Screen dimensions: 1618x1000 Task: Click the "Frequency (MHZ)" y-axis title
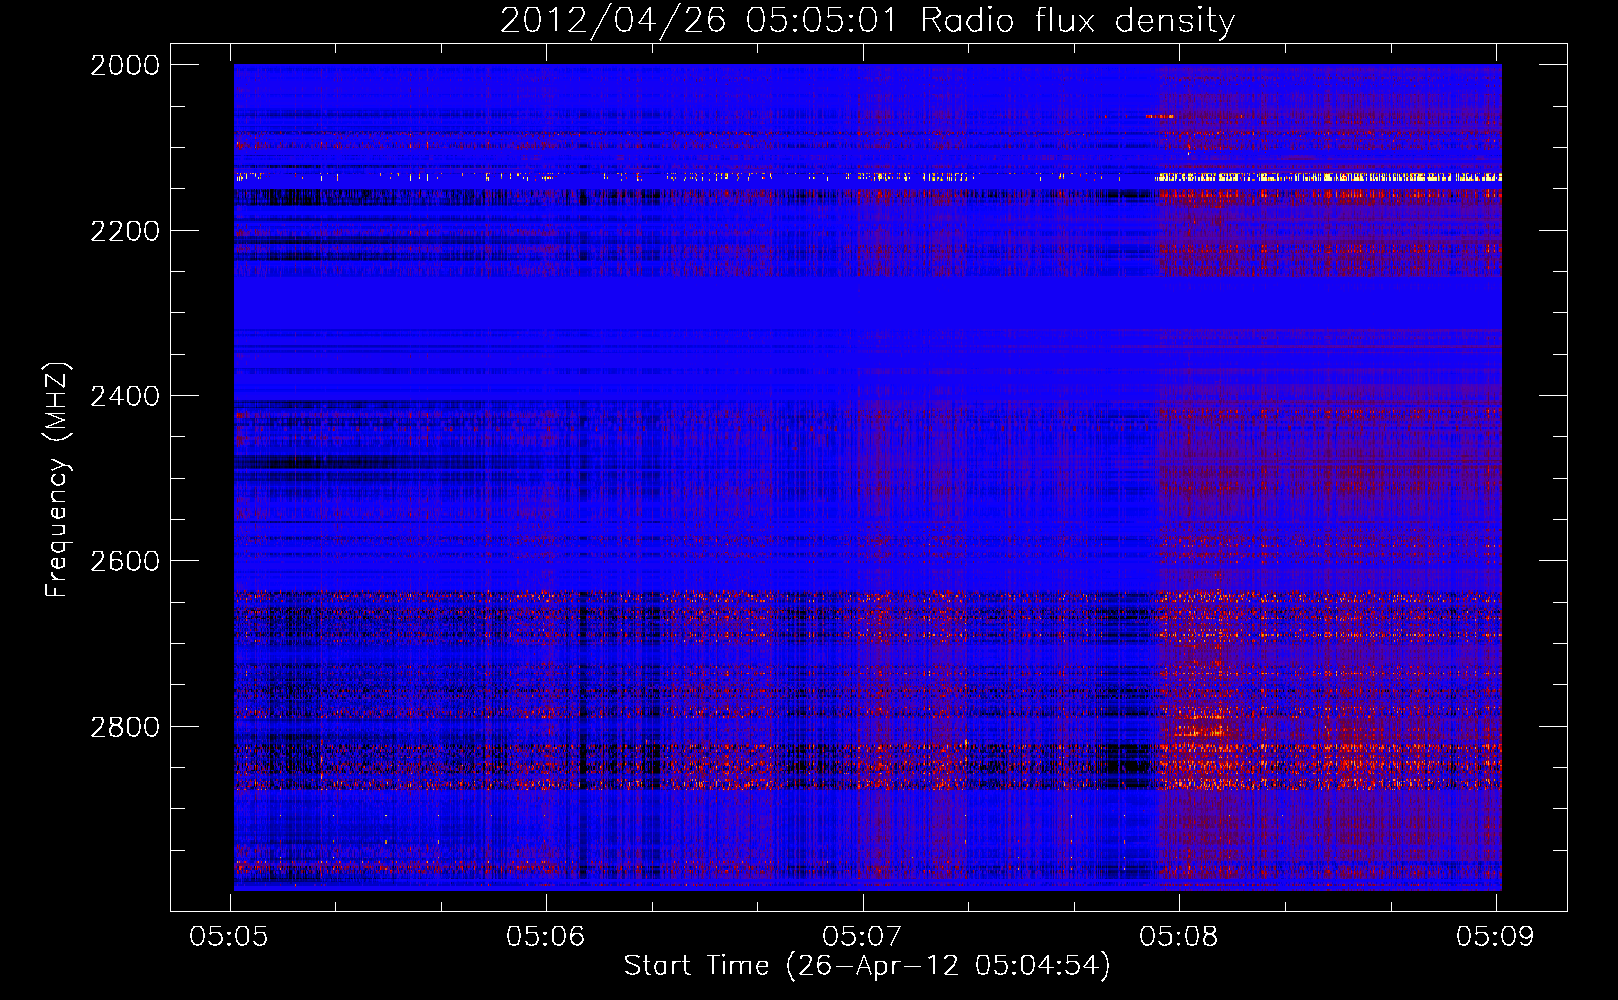tap(57, 480)
